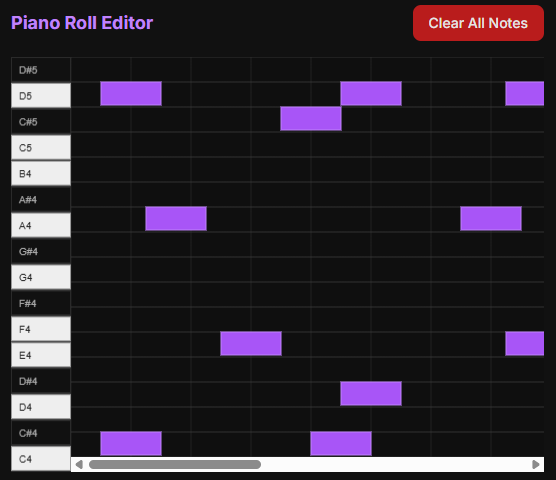Select the G#4 piano key

(41, 251)
